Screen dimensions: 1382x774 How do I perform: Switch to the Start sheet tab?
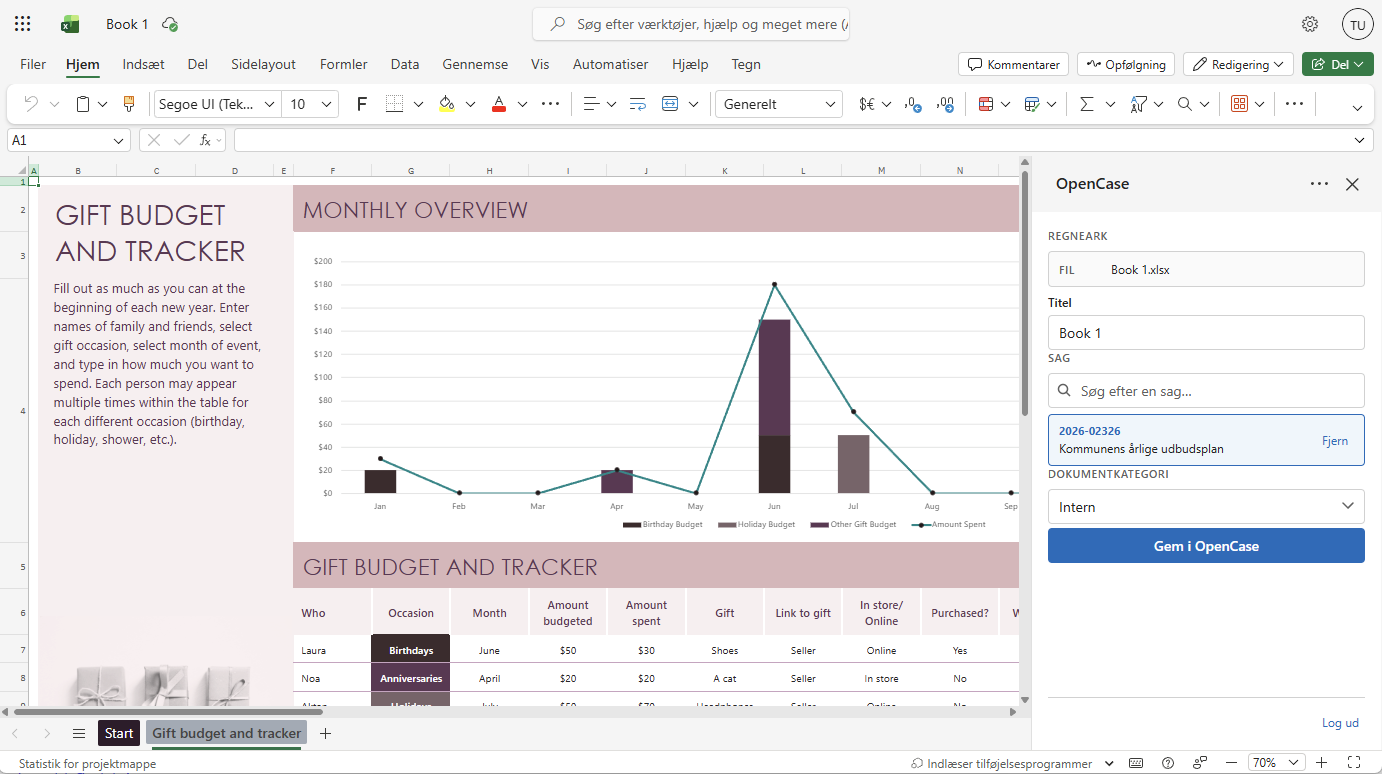click(x=118, y=733)
